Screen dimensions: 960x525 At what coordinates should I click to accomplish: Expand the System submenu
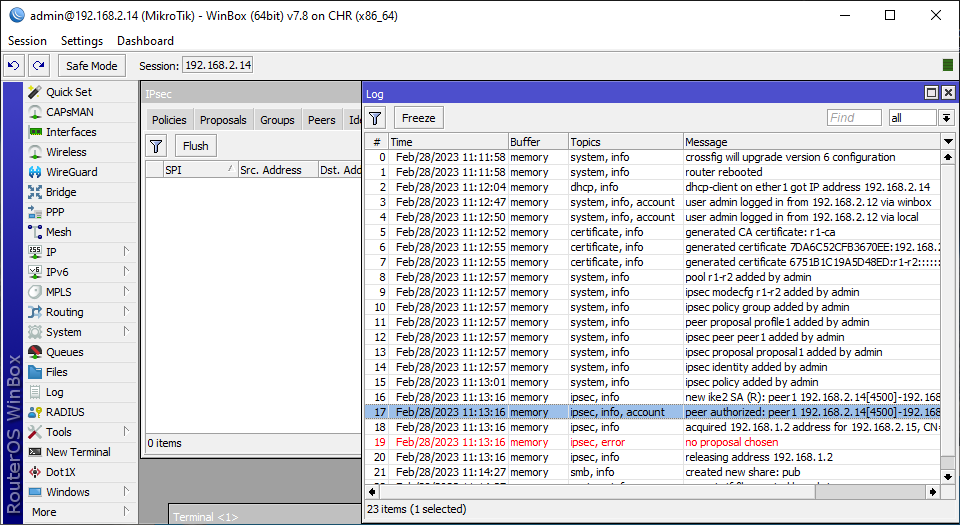pyautogui.click(x=126, y=332)
